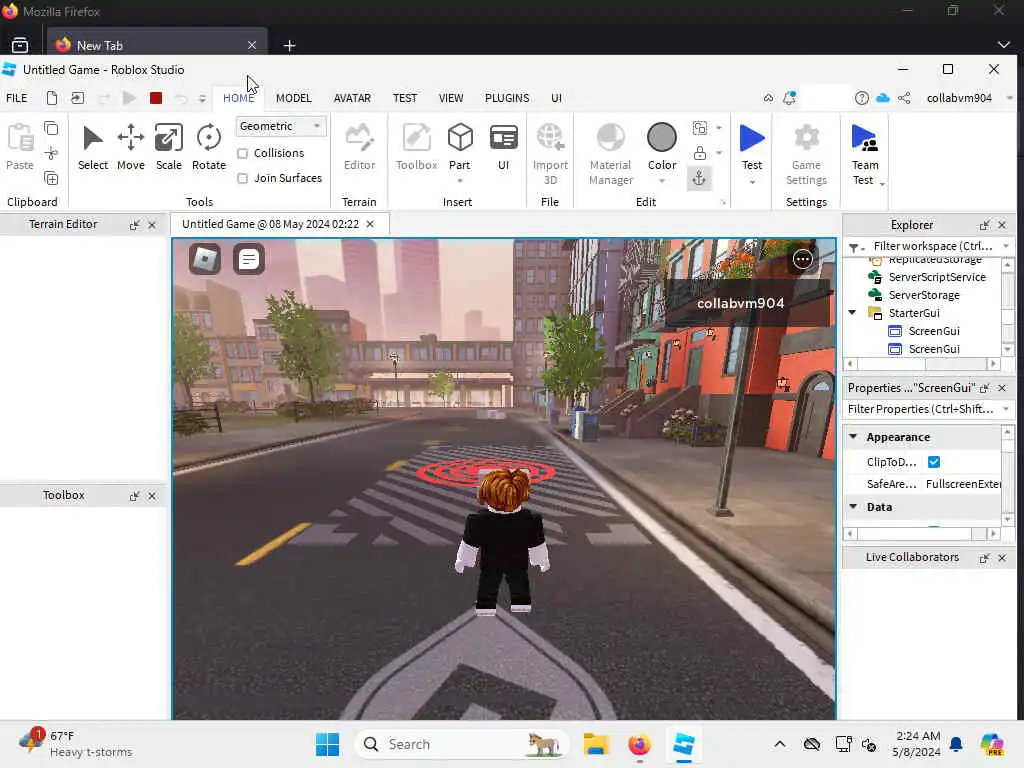Image resolution: width=1024 pixels, height=768 pixels.
Task: Open Game Settings
Action: [807, 154]
